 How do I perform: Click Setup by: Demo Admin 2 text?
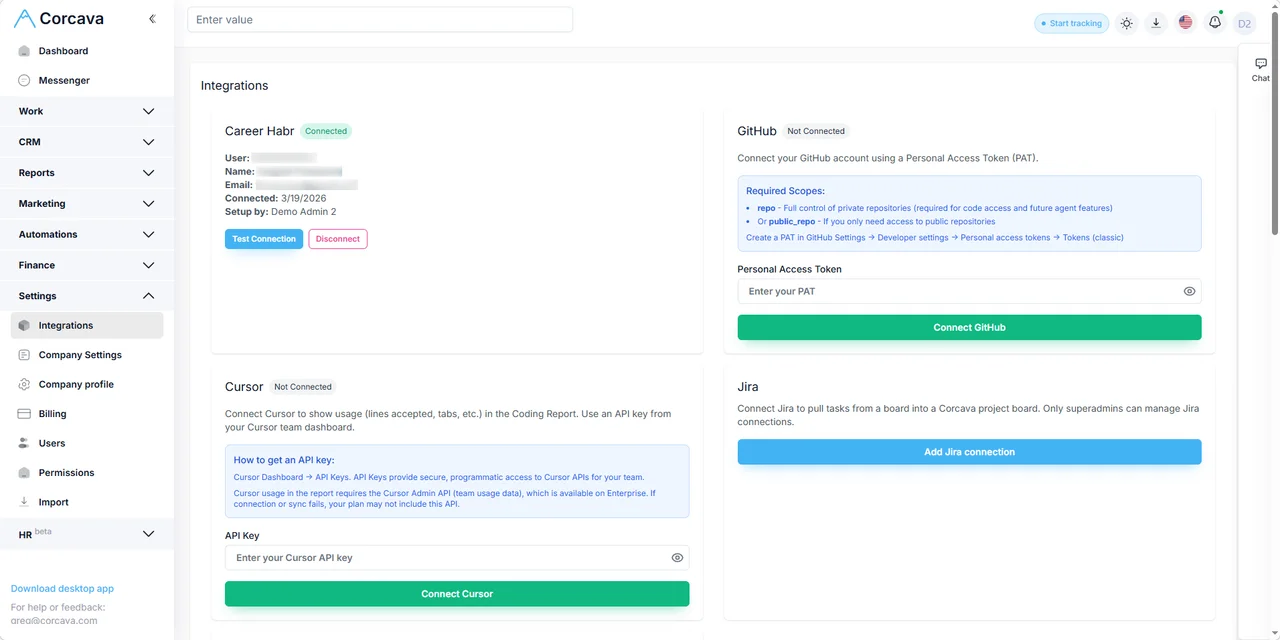coord(281,212)
